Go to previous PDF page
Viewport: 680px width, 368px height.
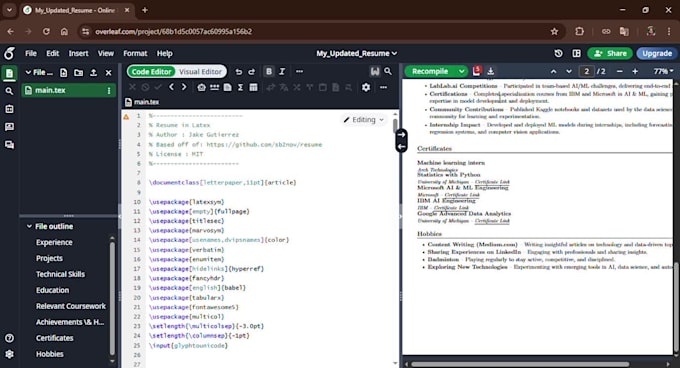pyautogui.click(x=553, y=71)
